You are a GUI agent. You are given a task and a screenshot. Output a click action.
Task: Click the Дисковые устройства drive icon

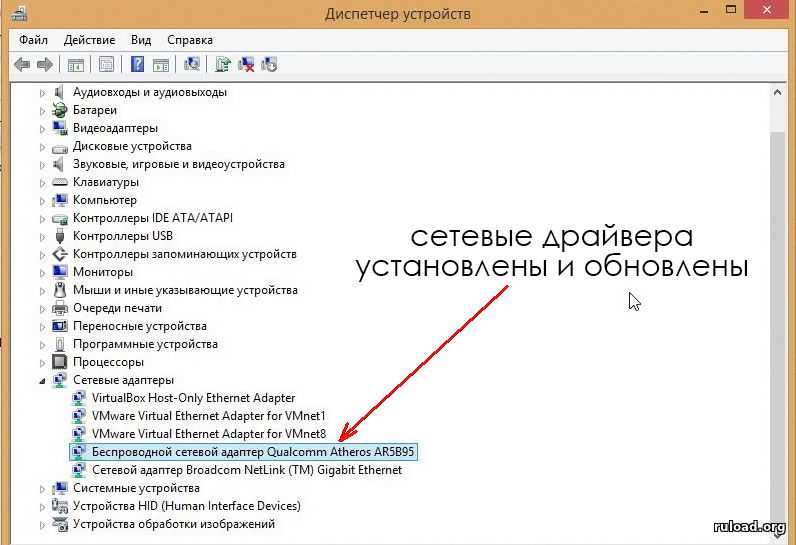(60, 148)
